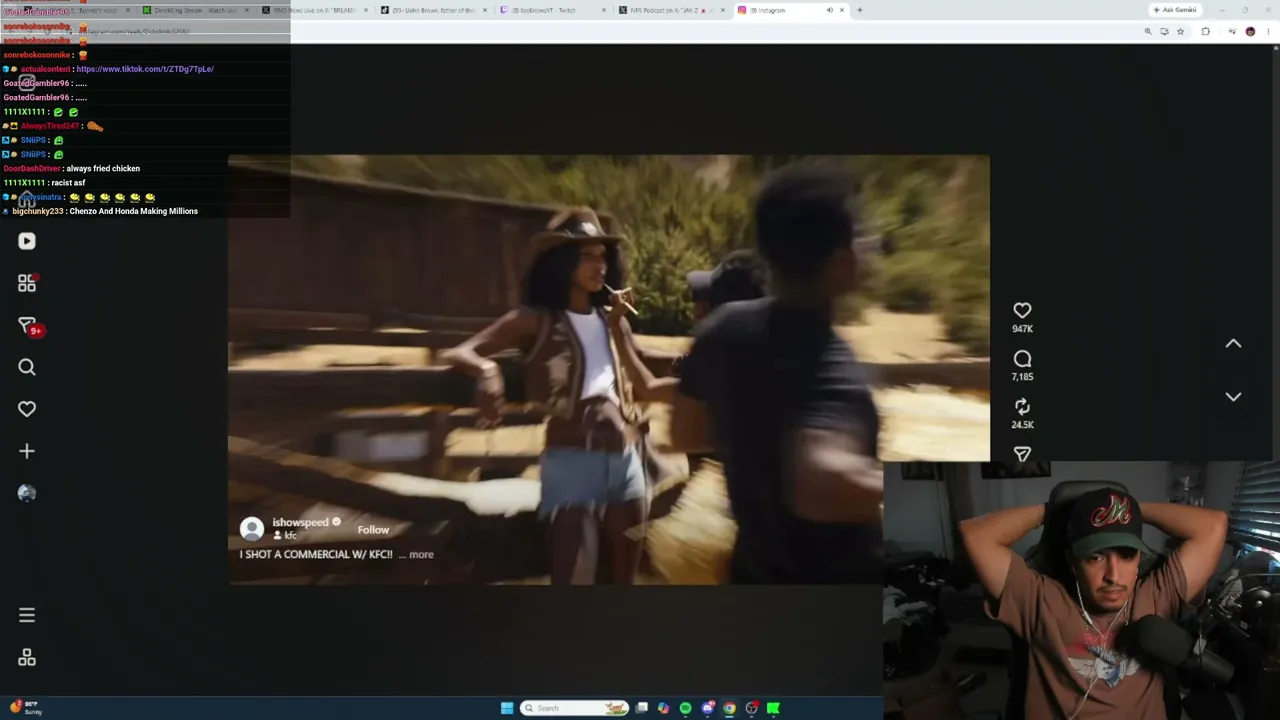Viewport: 1280px width, 720px height.
Task: Follow the ishowspeed account
Action: (x=373, y=530)
